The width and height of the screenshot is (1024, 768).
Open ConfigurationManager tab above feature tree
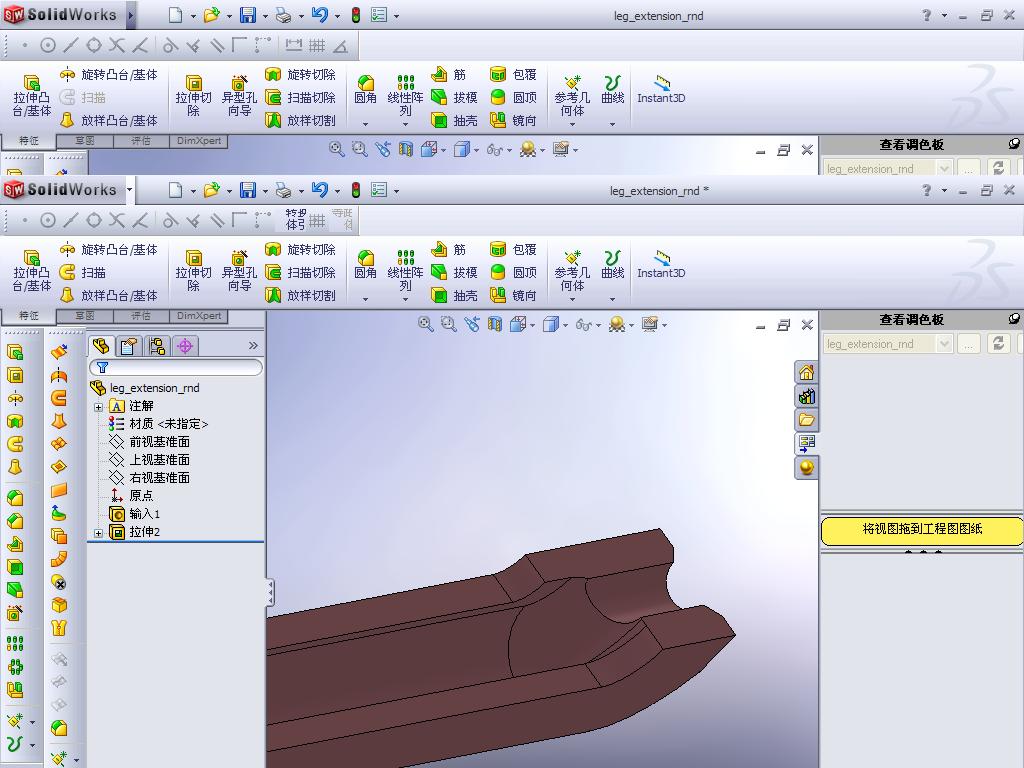(x=157, y=346)
